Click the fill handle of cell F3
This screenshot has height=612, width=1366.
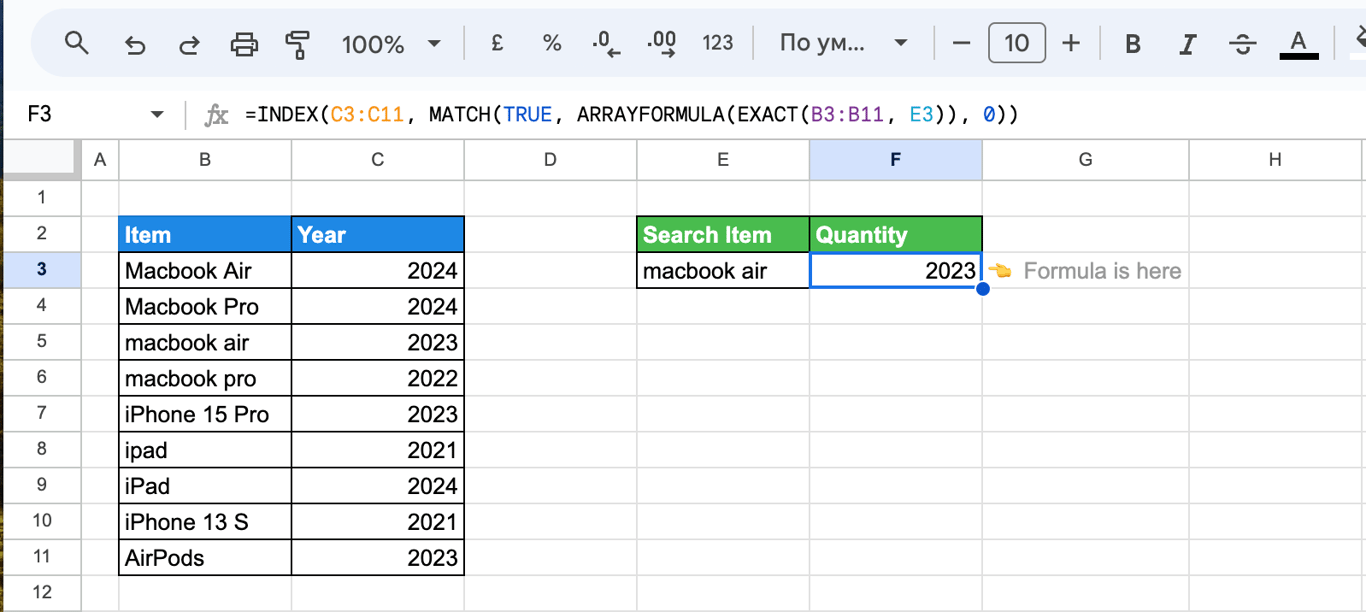point(982,289)
